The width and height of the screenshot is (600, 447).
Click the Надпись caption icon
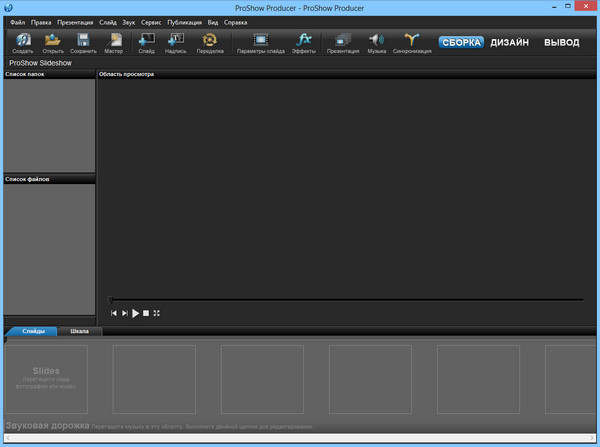175,41
